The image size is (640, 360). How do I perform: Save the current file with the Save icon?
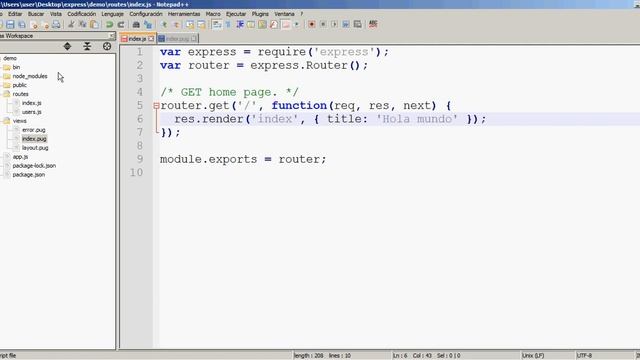[10, 24]
